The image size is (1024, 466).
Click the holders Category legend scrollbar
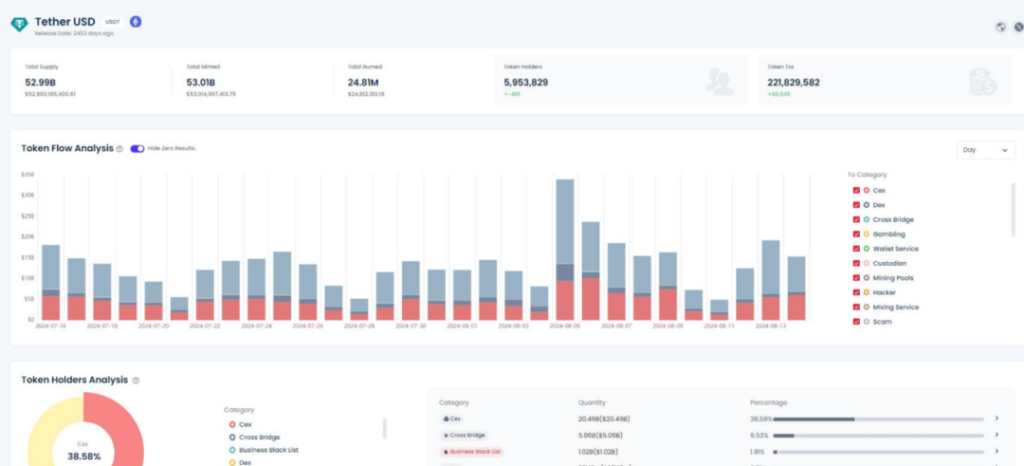[384, 428]
